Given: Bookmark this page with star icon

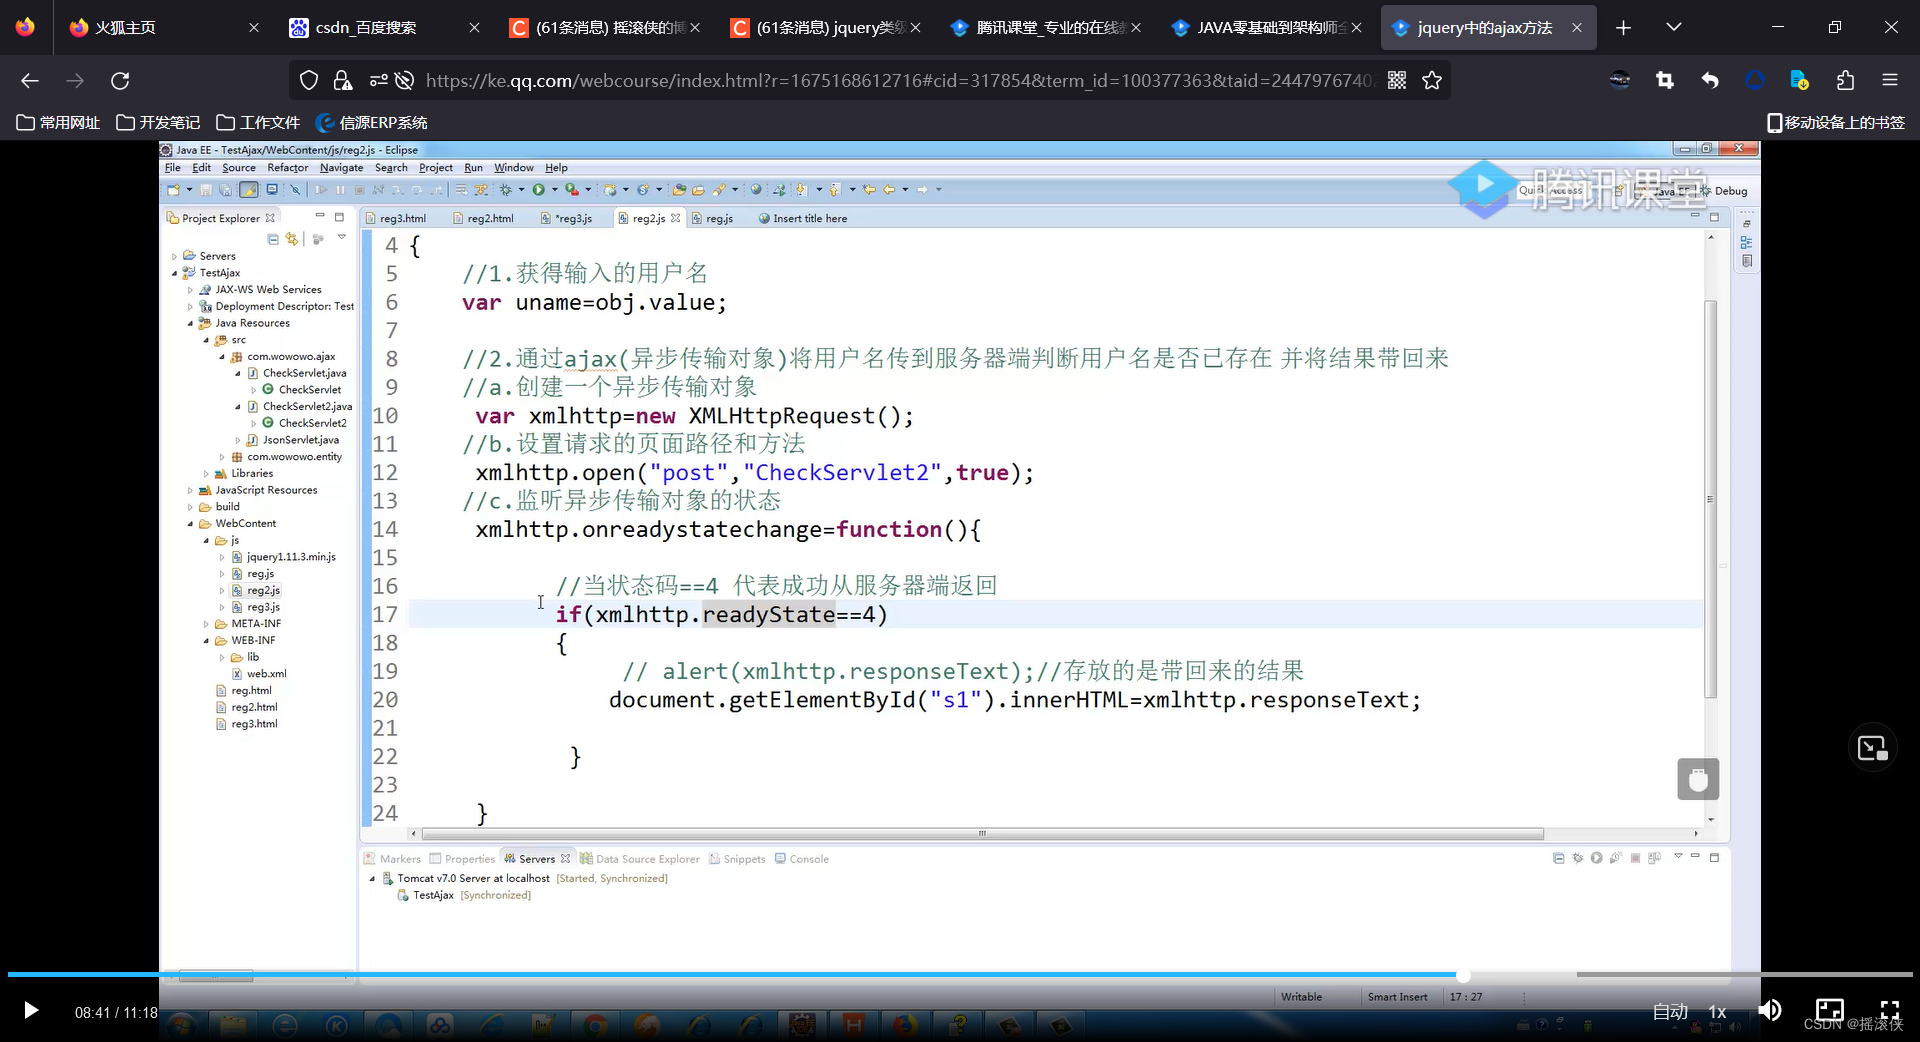Looking at the screenshot, I should click(x=1432, y=81).
